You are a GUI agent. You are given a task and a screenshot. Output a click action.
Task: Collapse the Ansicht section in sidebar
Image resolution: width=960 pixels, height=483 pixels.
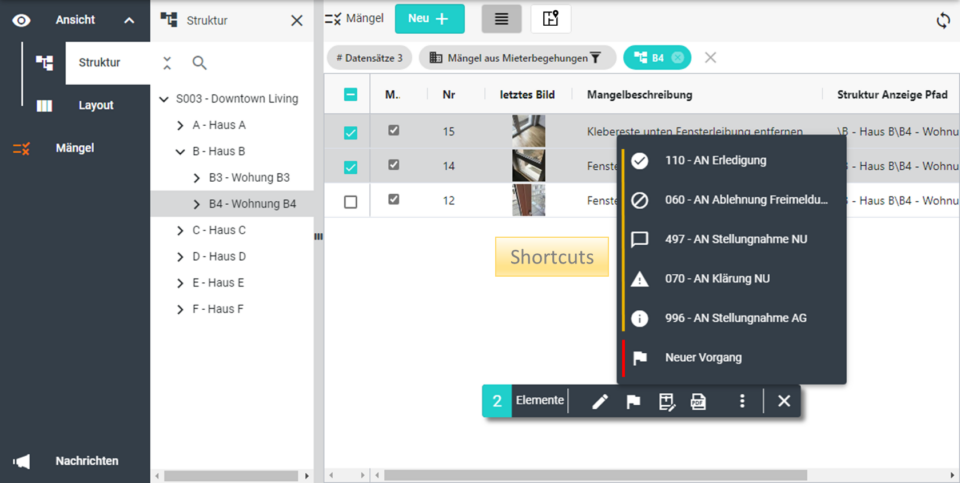[x=128, y=20]
